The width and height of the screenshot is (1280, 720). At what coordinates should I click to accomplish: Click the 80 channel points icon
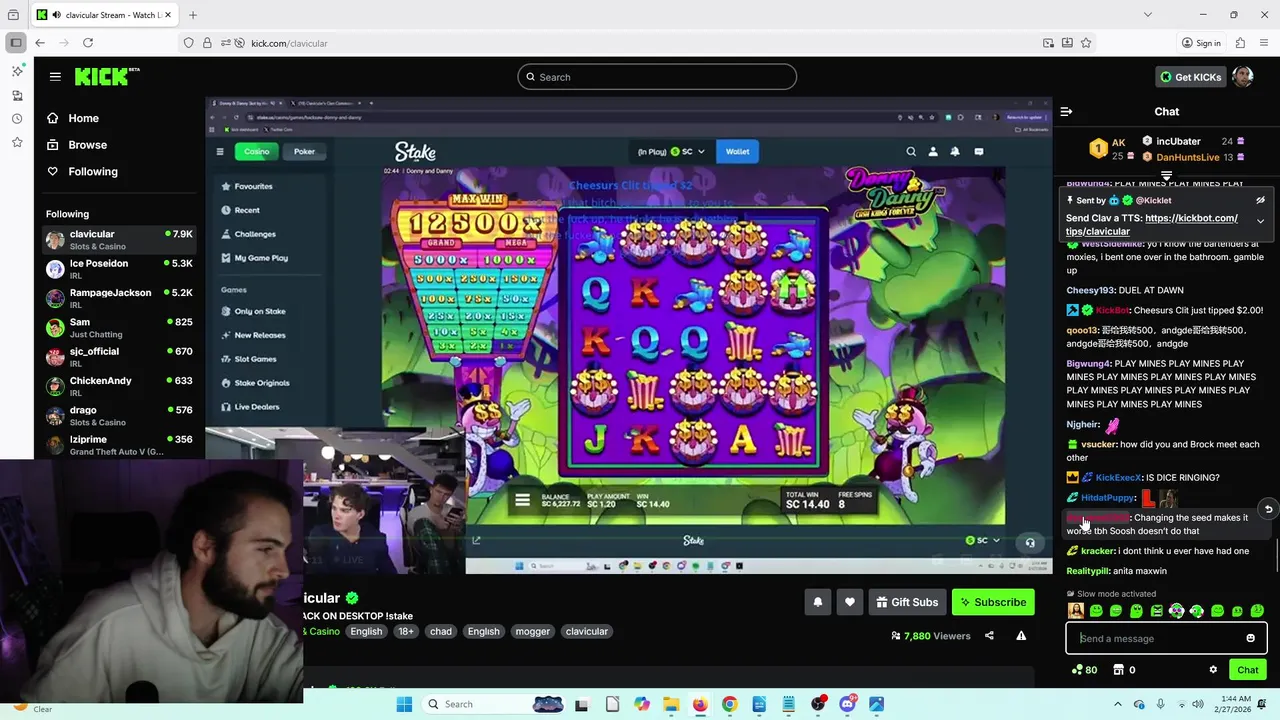pos(1084,670)
